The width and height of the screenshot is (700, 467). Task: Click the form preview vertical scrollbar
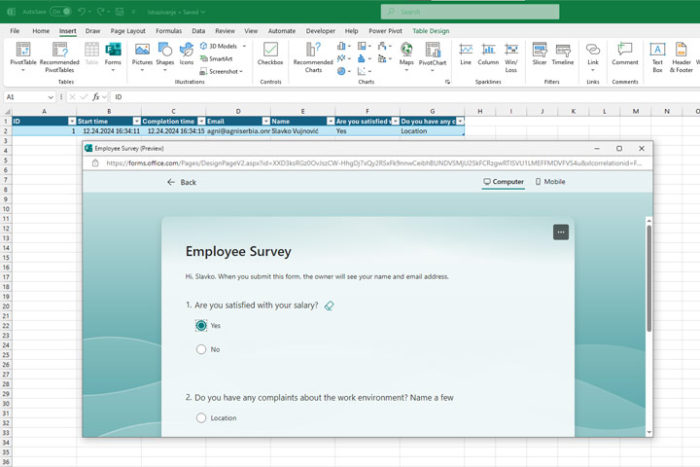coord(649,279)
